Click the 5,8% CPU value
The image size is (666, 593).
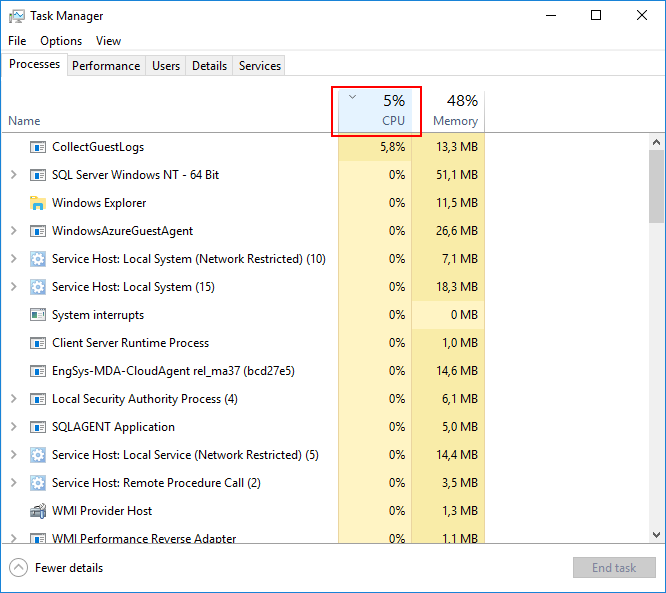392,147
